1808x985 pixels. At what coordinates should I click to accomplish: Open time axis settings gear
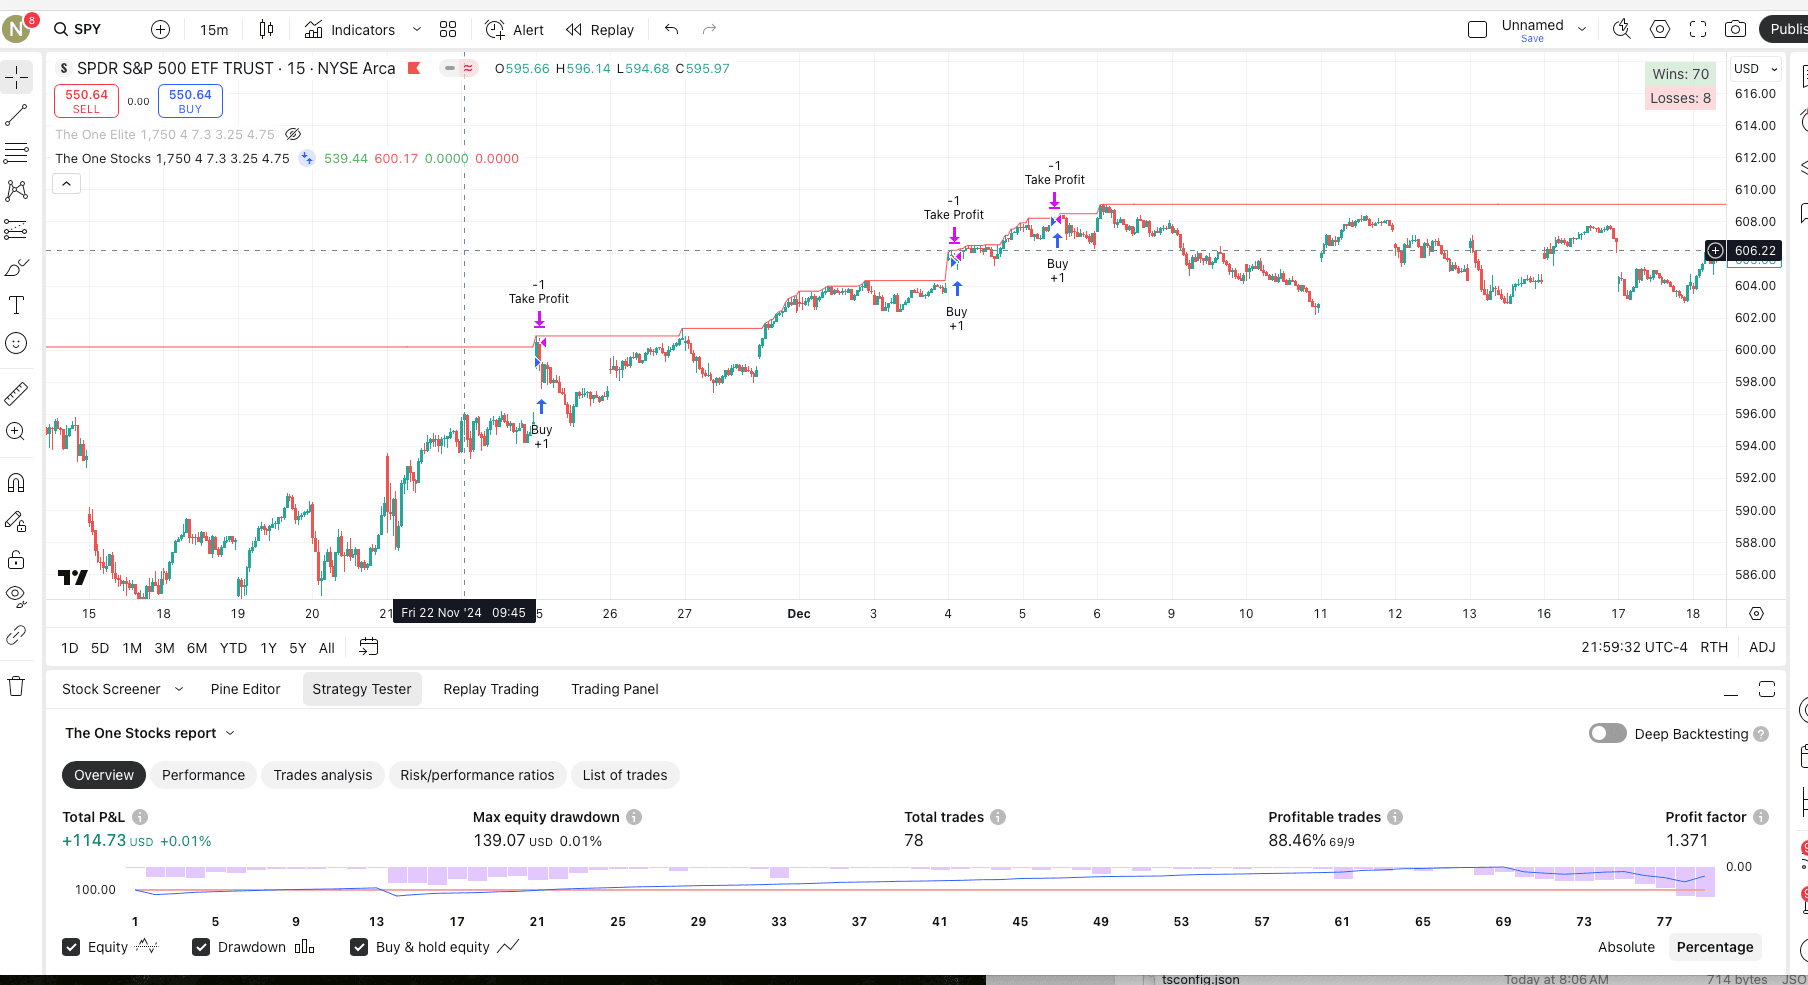pyautogui.click(x=1756, y=613)
